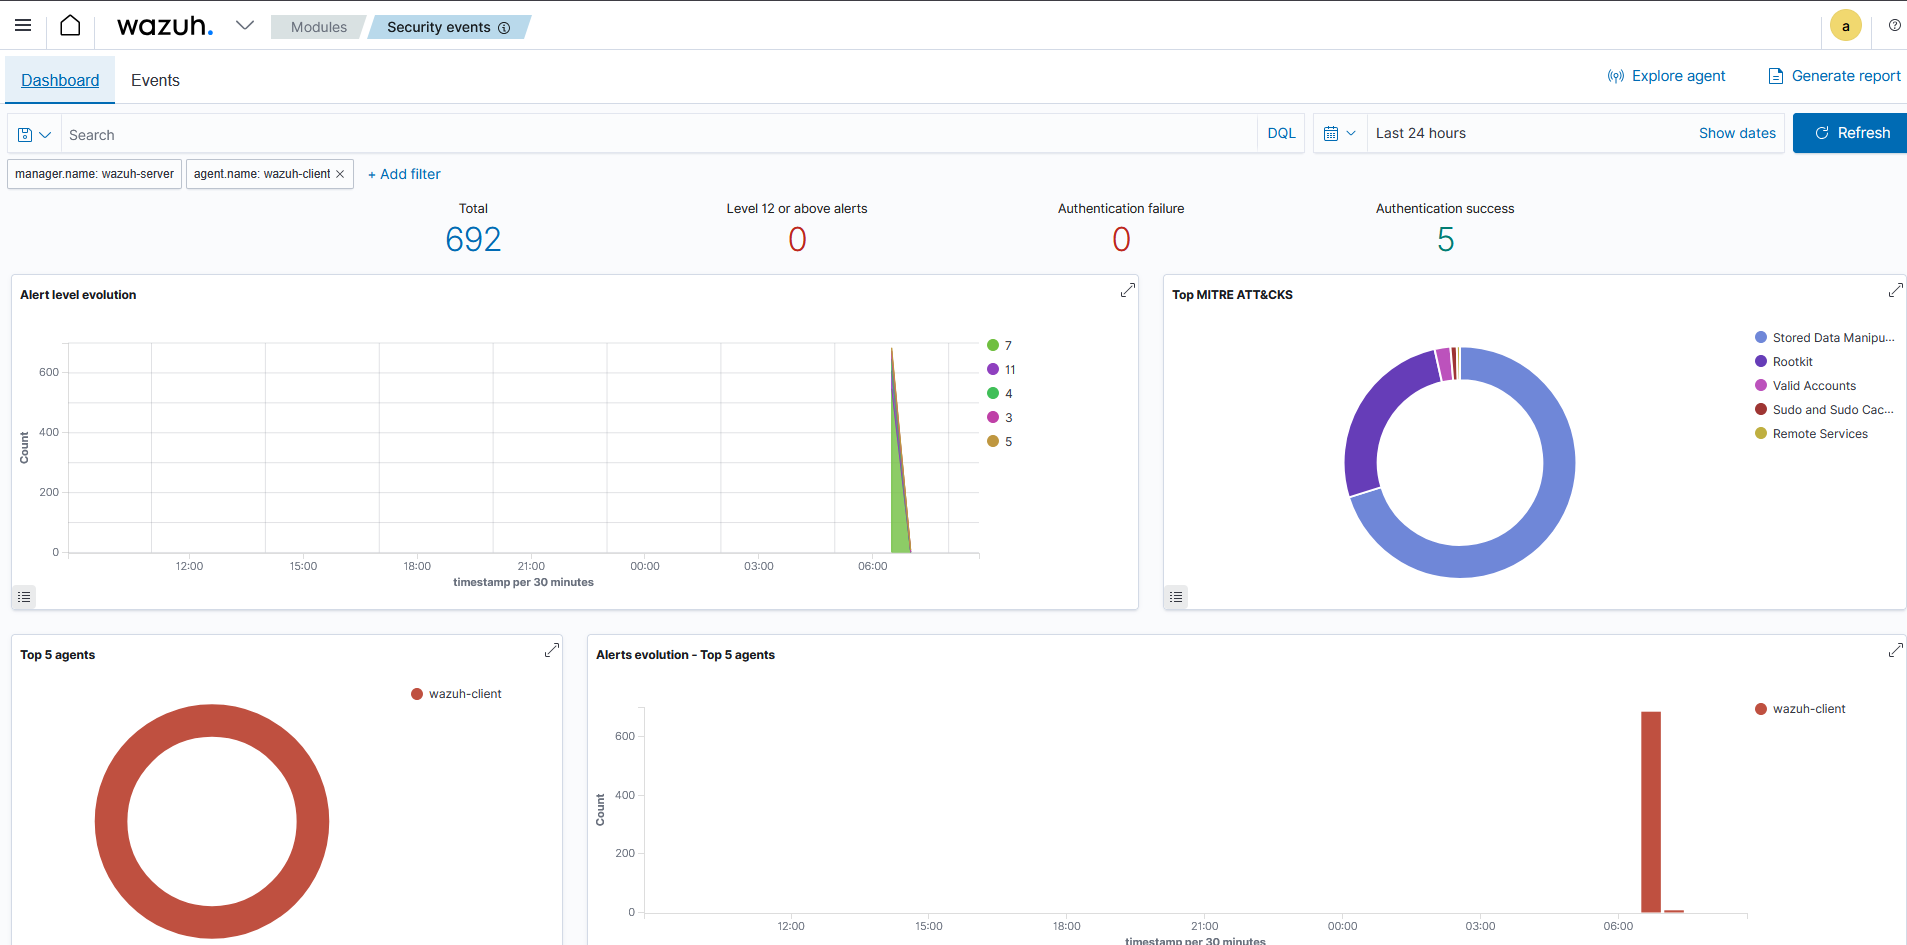Screen dimensions: 1907x945
Task: Toggle legend of Alert level evolution
Action: point(25,597)
